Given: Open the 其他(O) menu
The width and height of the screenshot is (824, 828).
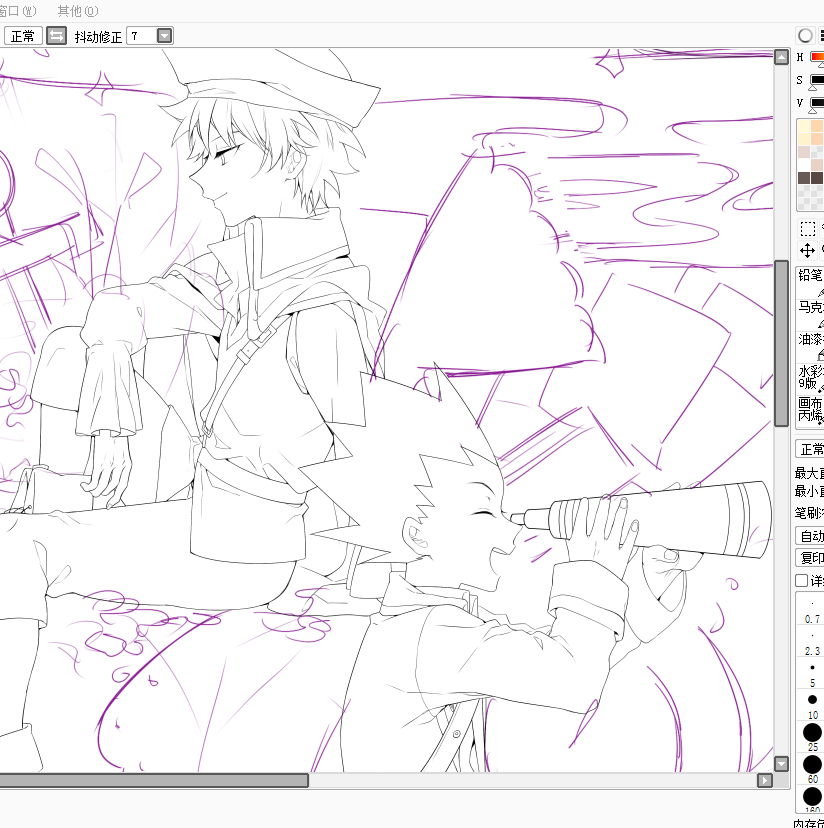Looking at the screenshot, I should (x=78, y=11).
